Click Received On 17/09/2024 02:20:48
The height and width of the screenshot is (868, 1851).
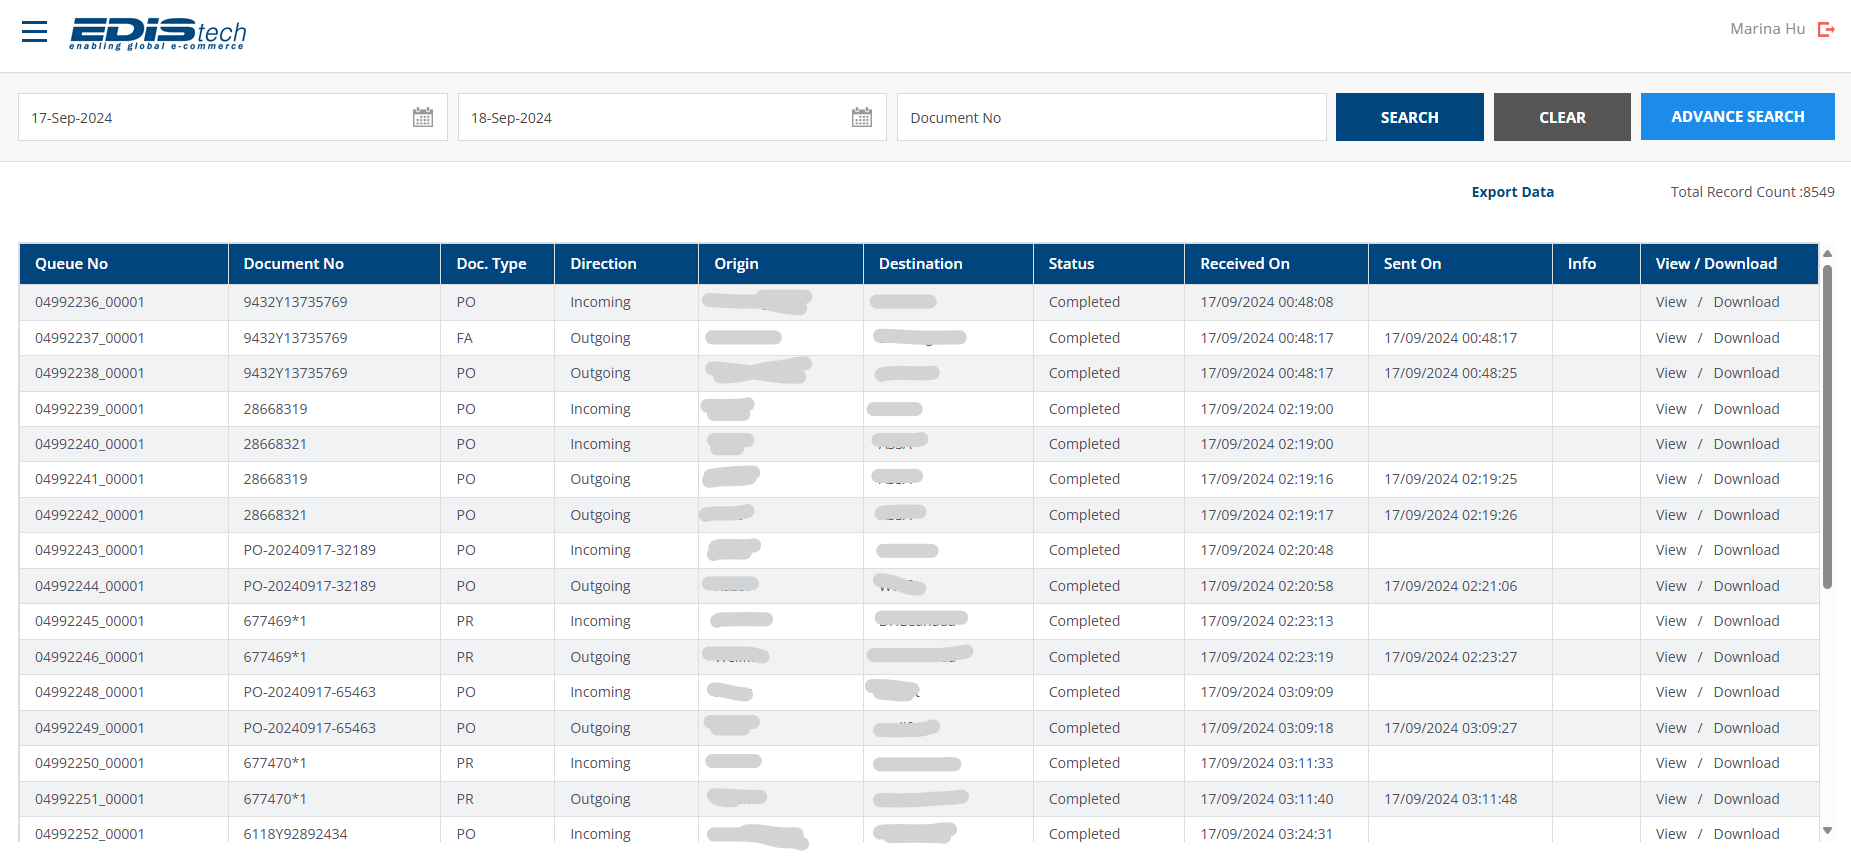point(1266,550)
